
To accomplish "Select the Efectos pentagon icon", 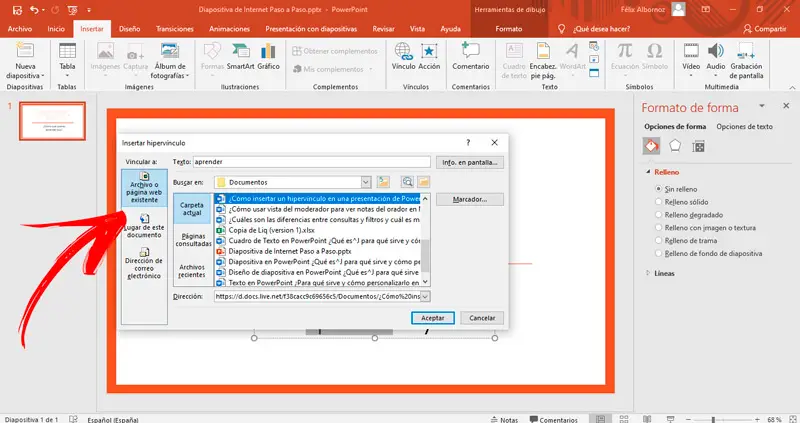I will tap(674, 146).
